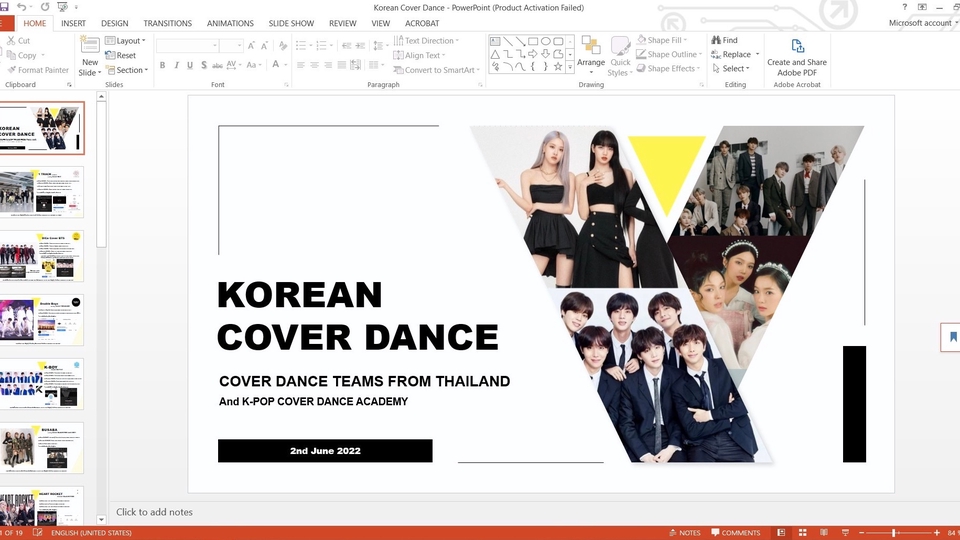Screen dimensions: 960x540
Task: Toggle Text Shadow formatting
Action: [x=204, y=65]
